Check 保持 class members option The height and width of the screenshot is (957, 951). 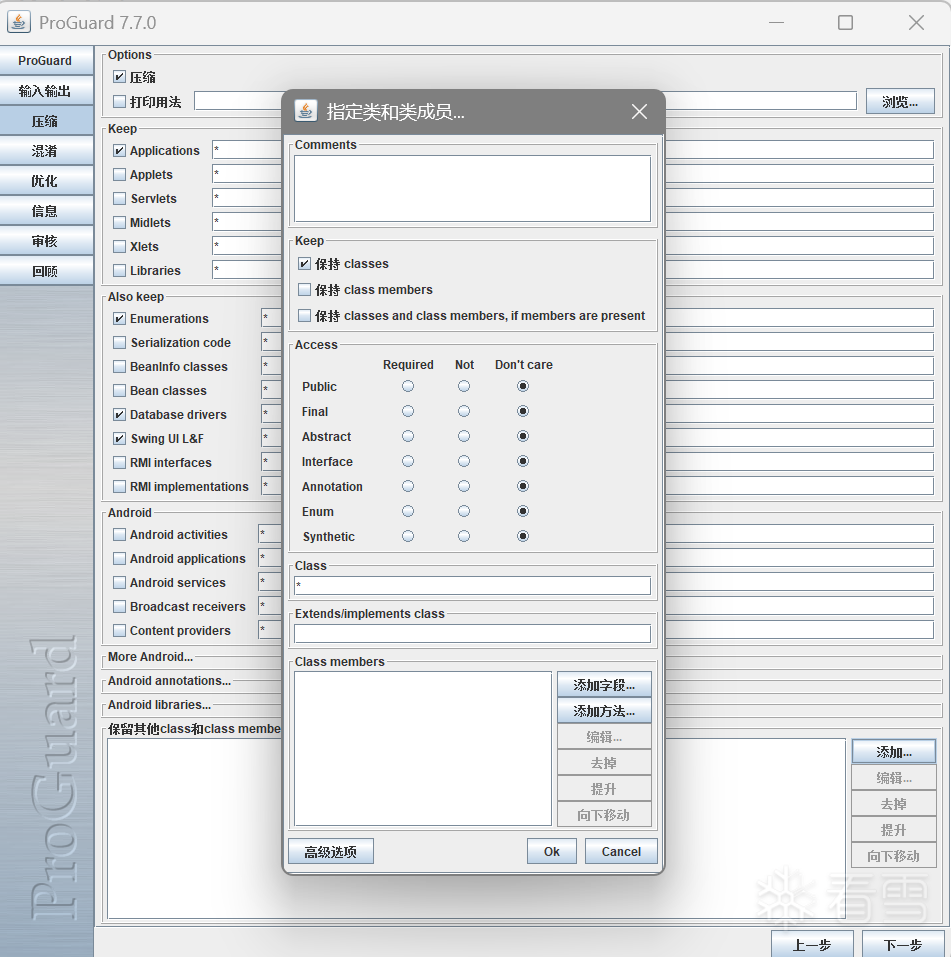[x=304, y=289]
